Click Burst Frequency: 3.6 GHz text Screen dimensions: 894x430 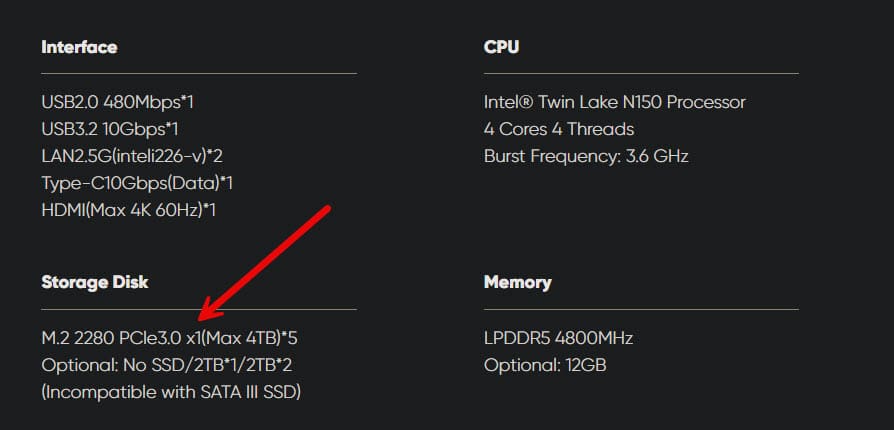tap(586, 156)
